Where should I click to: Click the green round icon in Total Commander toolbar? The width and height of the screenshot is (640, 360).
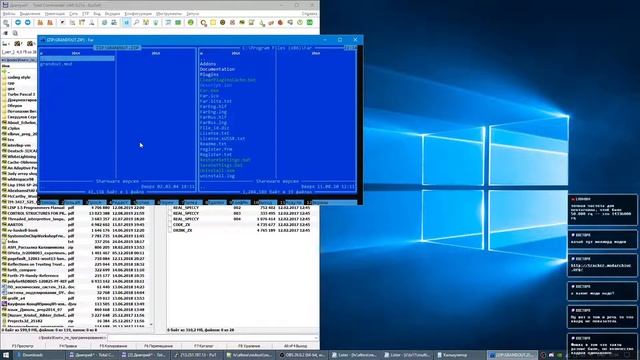tap(191, 23)
